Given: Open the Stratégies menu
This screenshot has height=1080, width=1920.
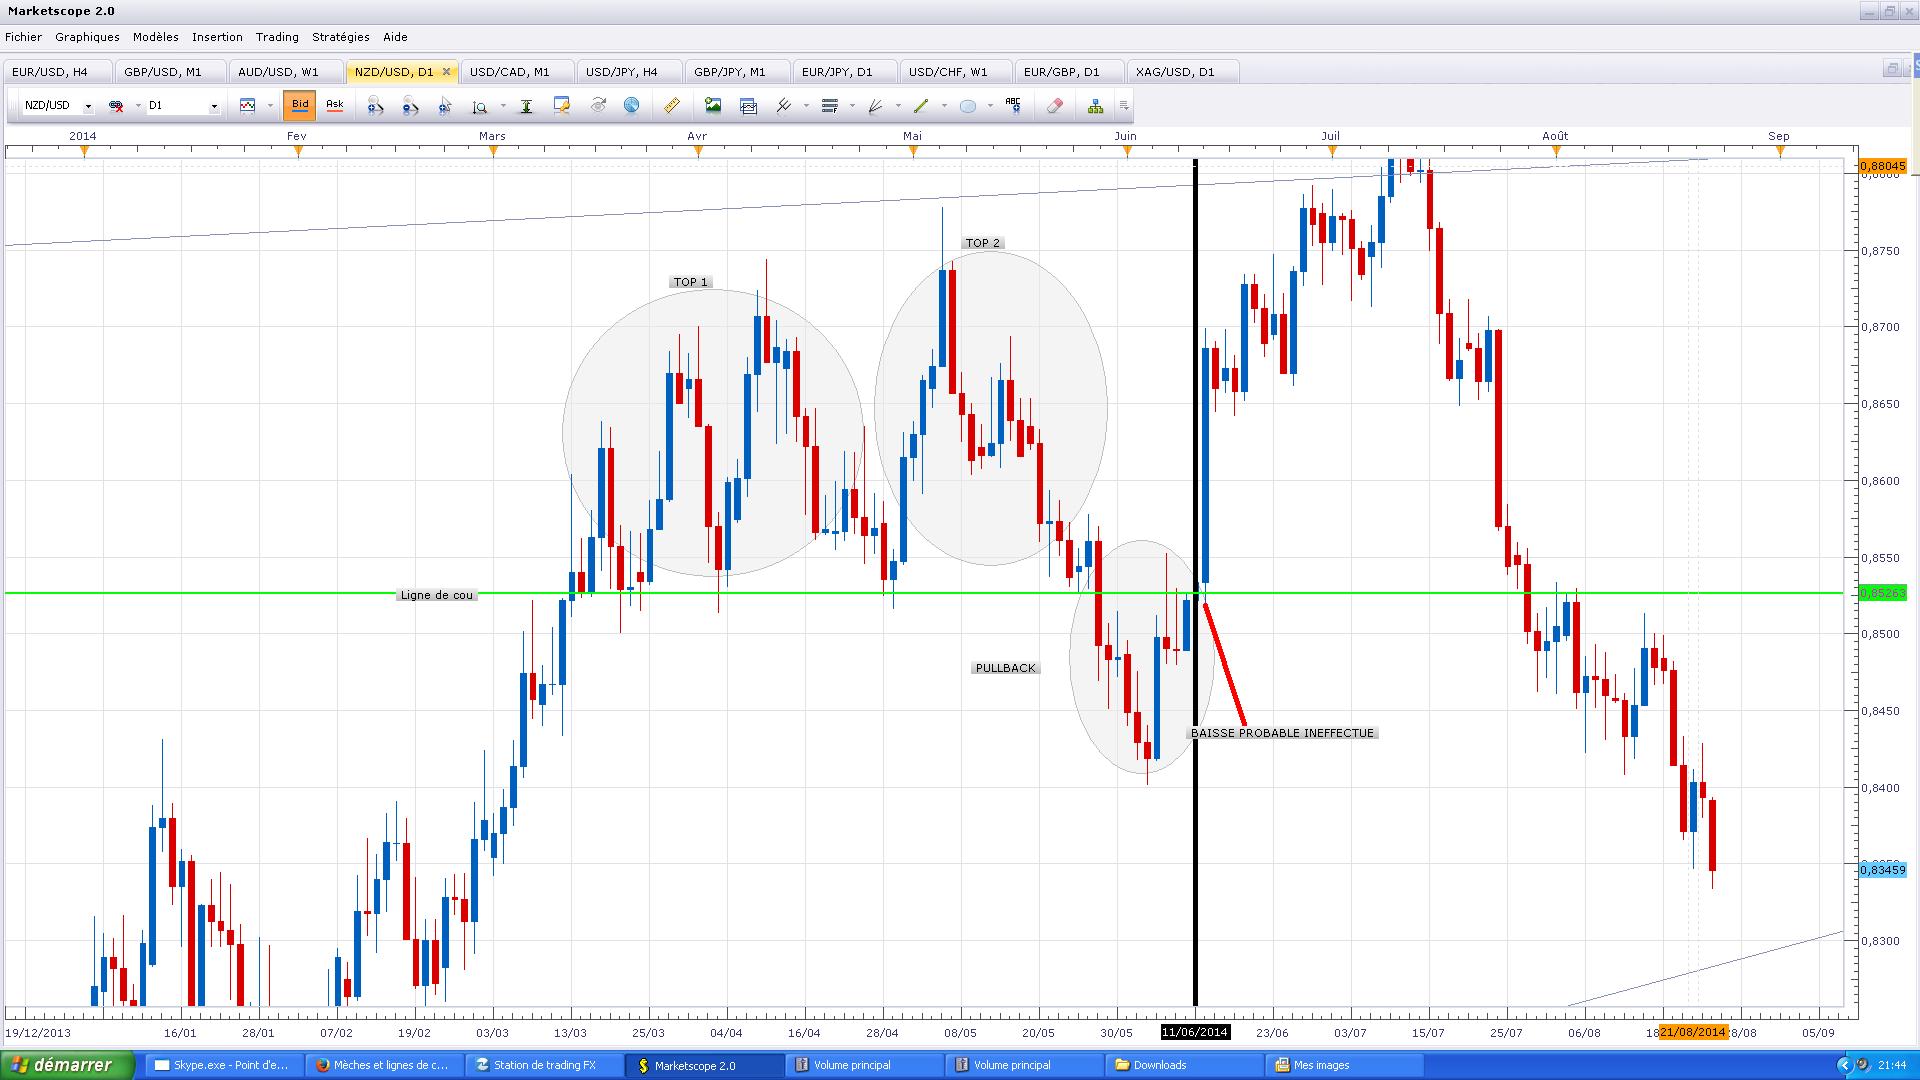Looking at the screenshot, I should 340,37.
